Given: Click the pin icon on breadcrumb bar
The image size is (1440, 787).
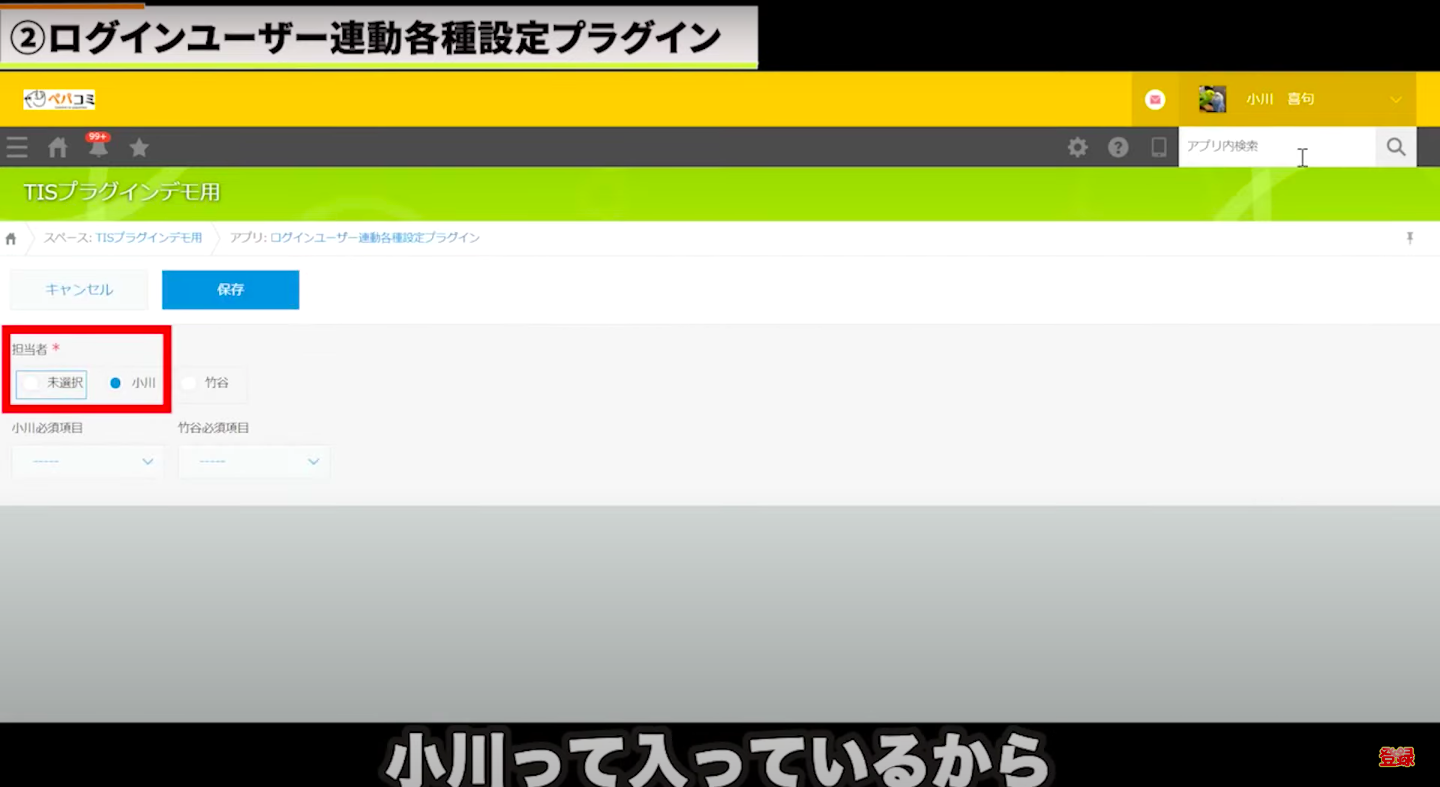Looking at the screenshot, I should pos(1410,238).
